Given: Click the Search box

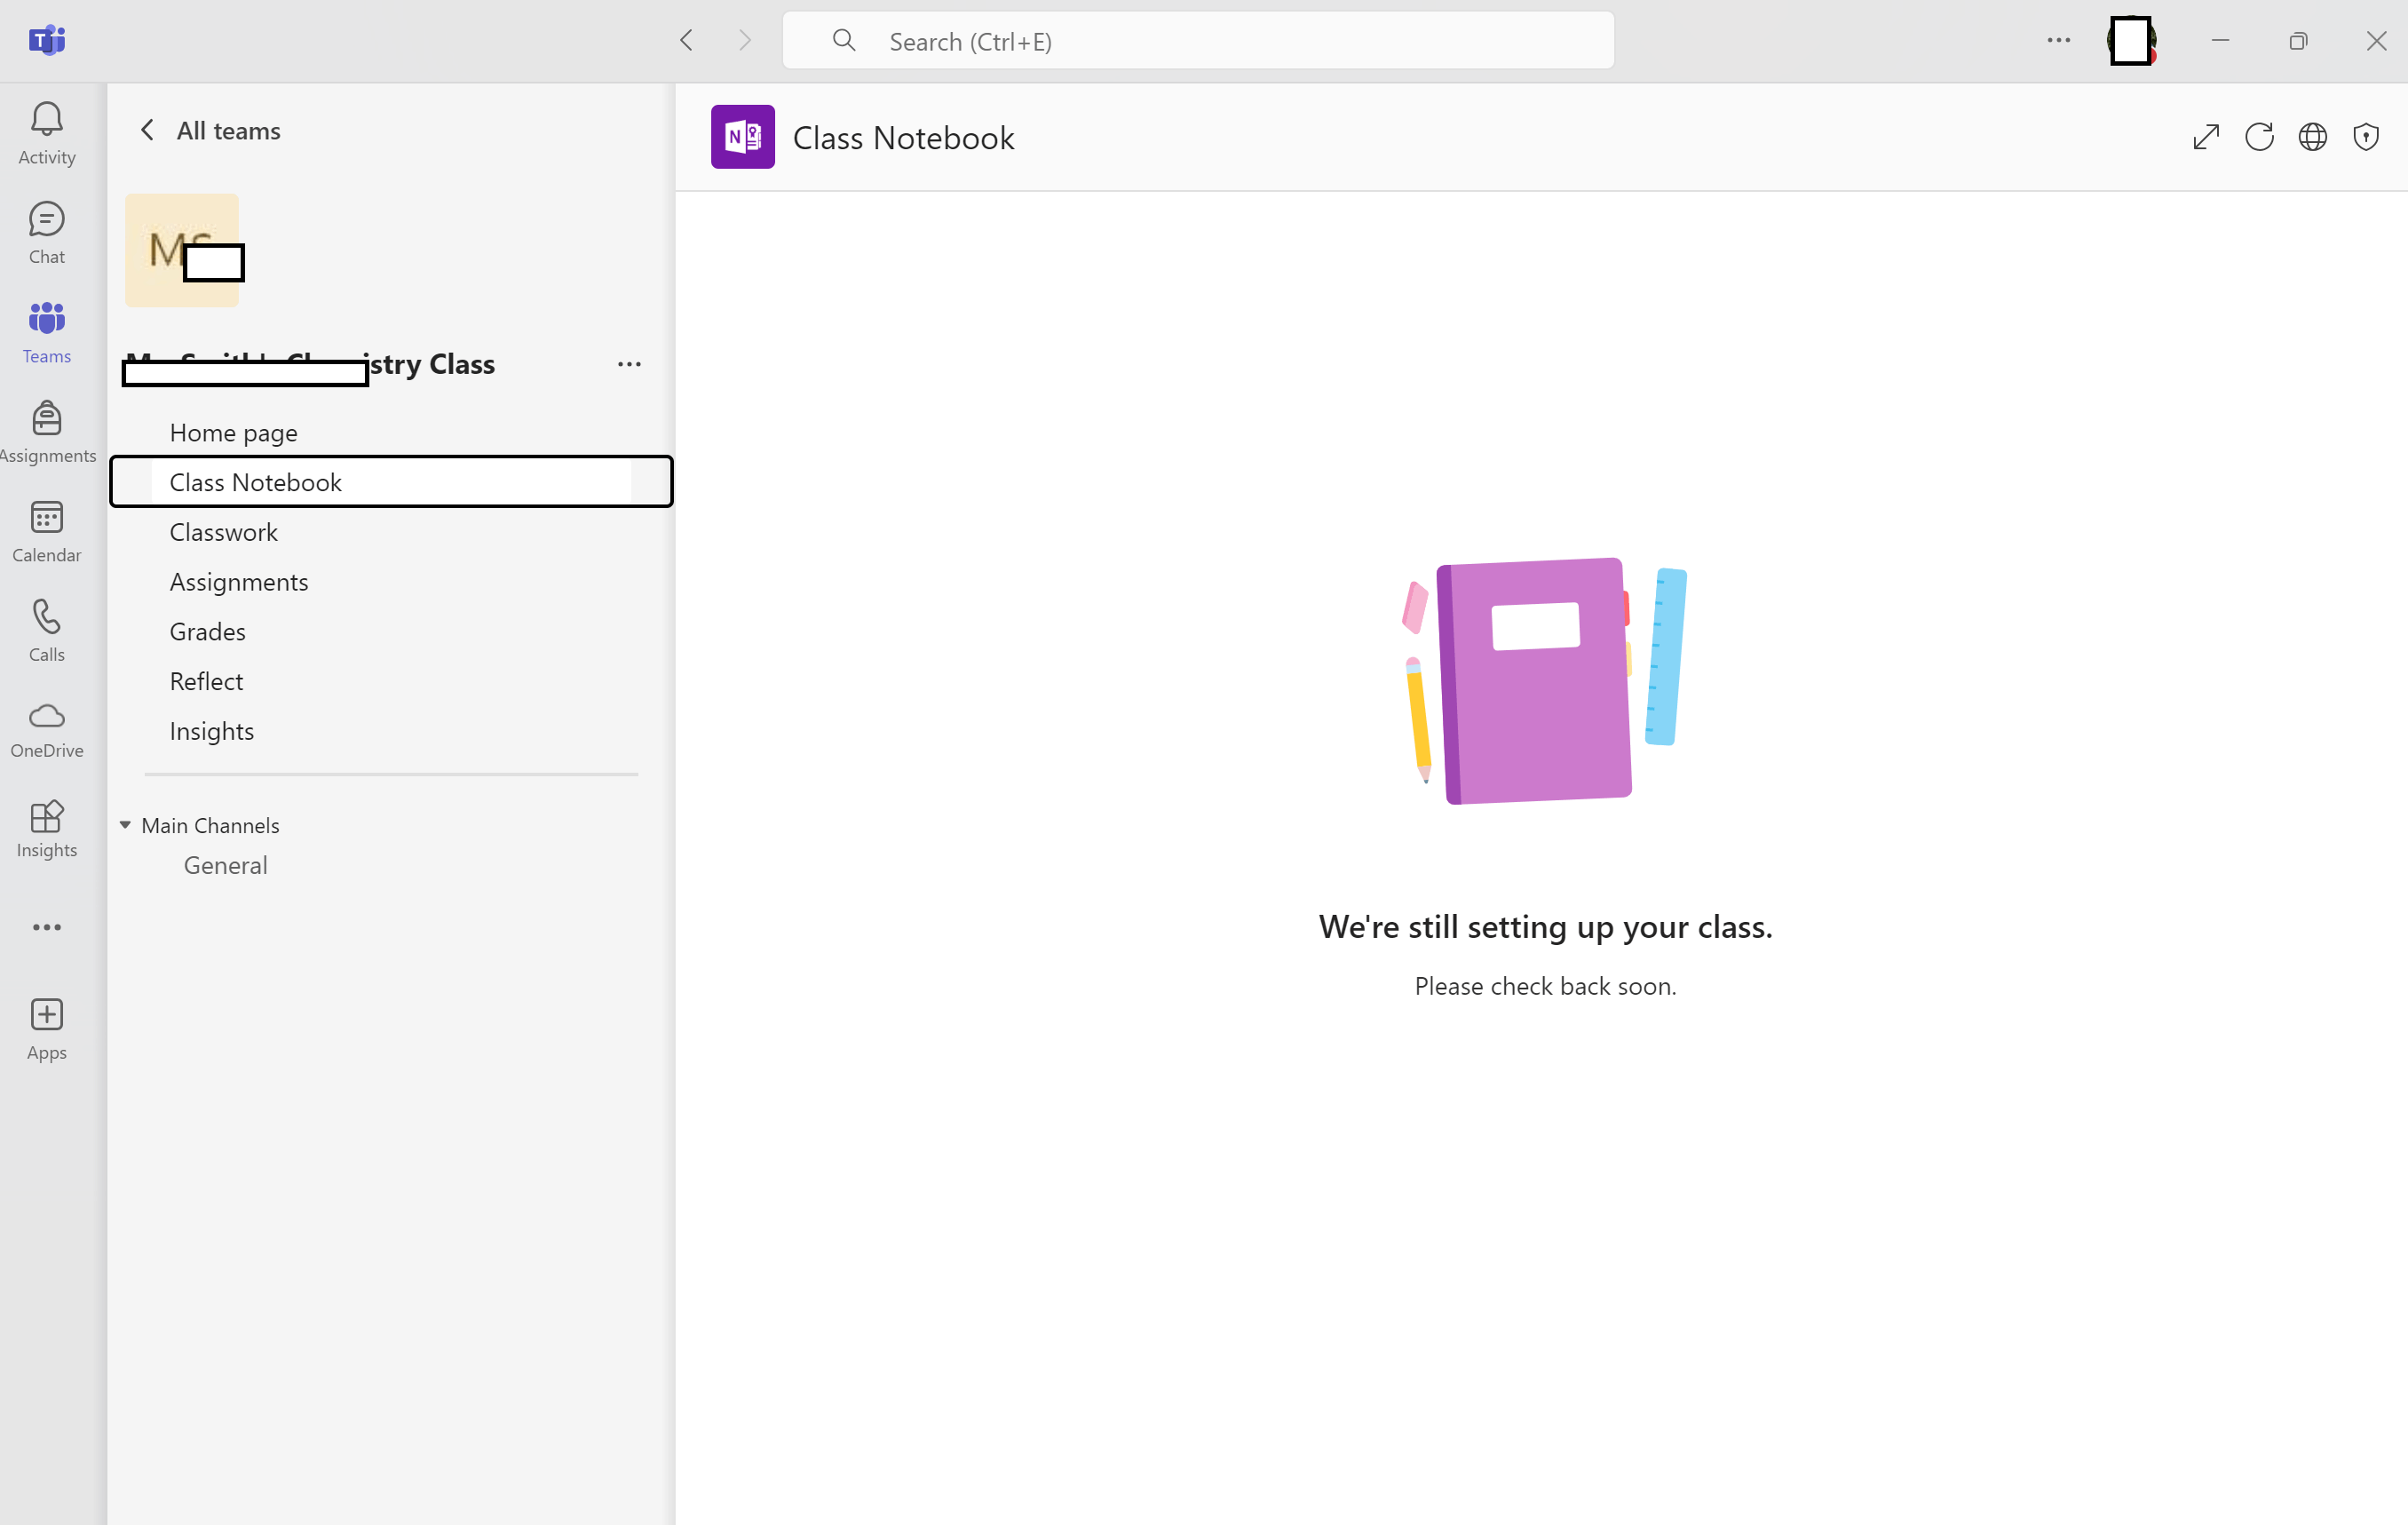Looking at the screenshot, I should pyautogui.click(x=1198, y=41).
